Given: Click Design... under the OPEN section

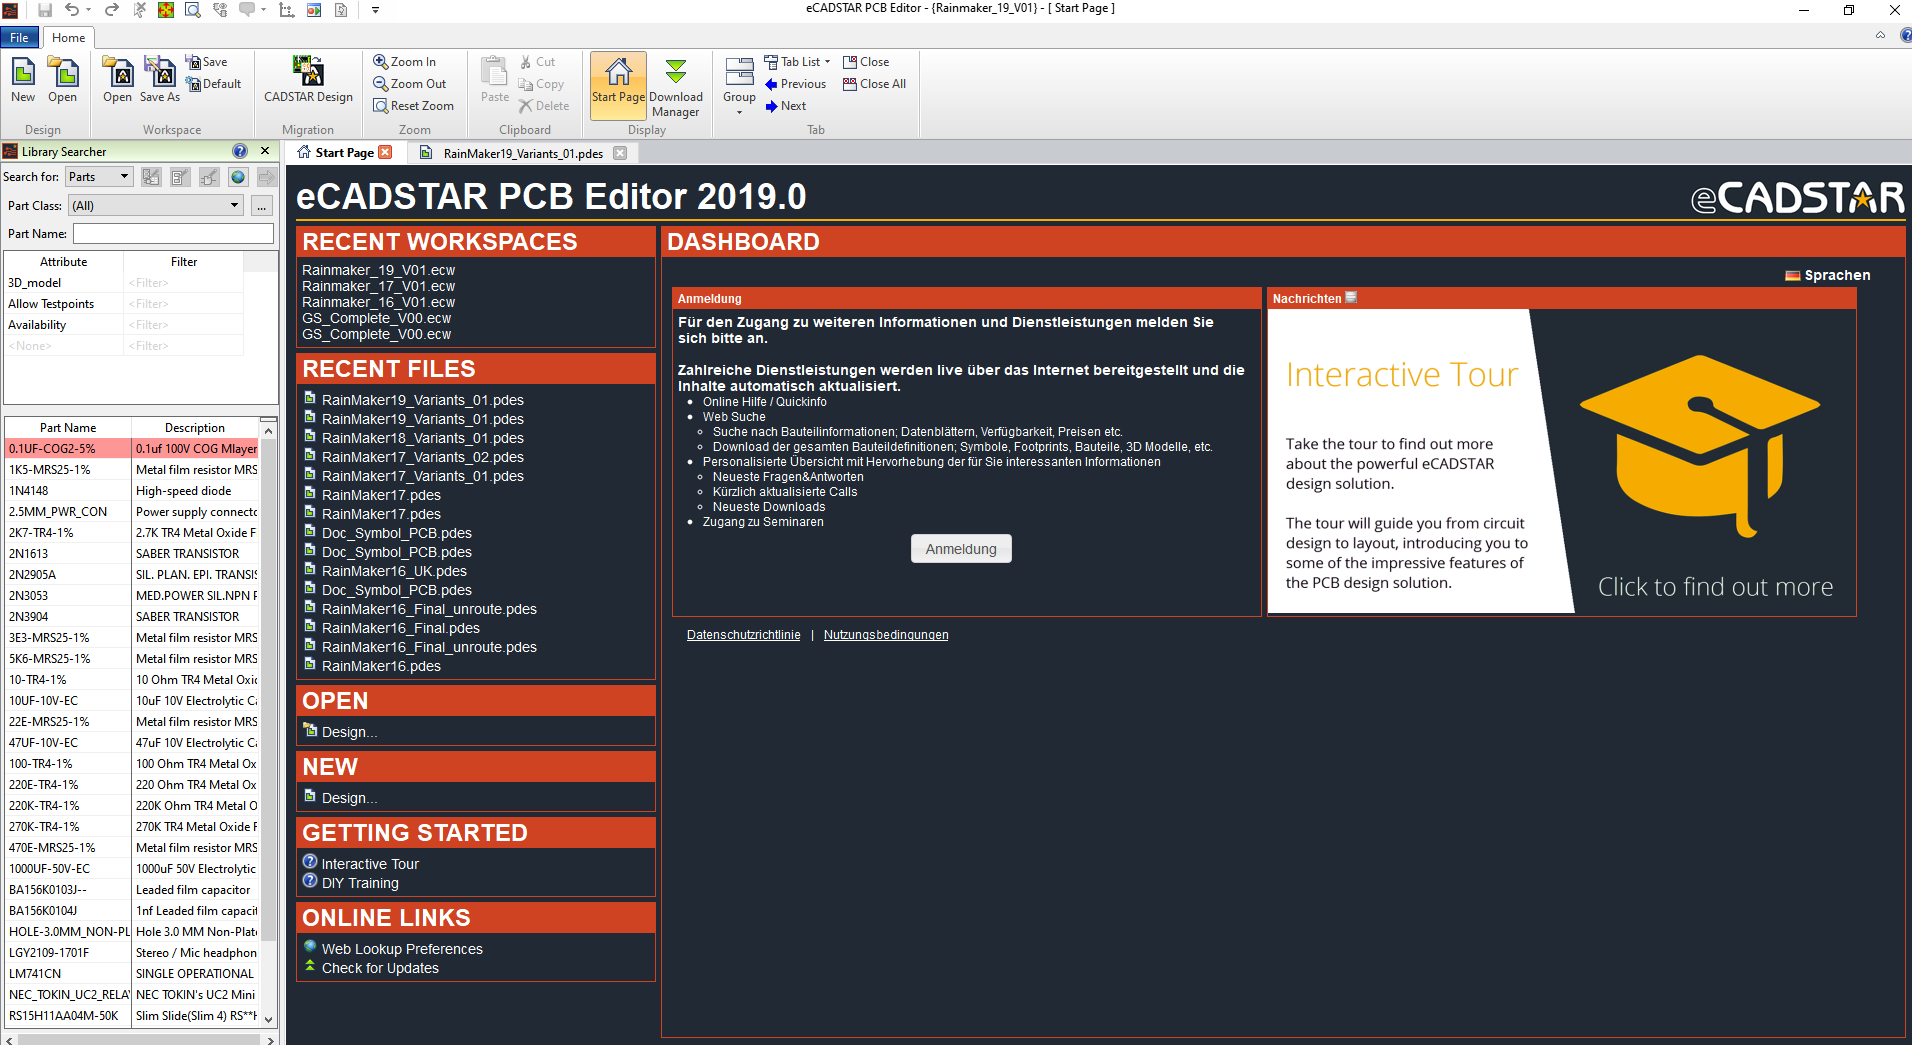Looking at the screenshot, I should [349, 732].
